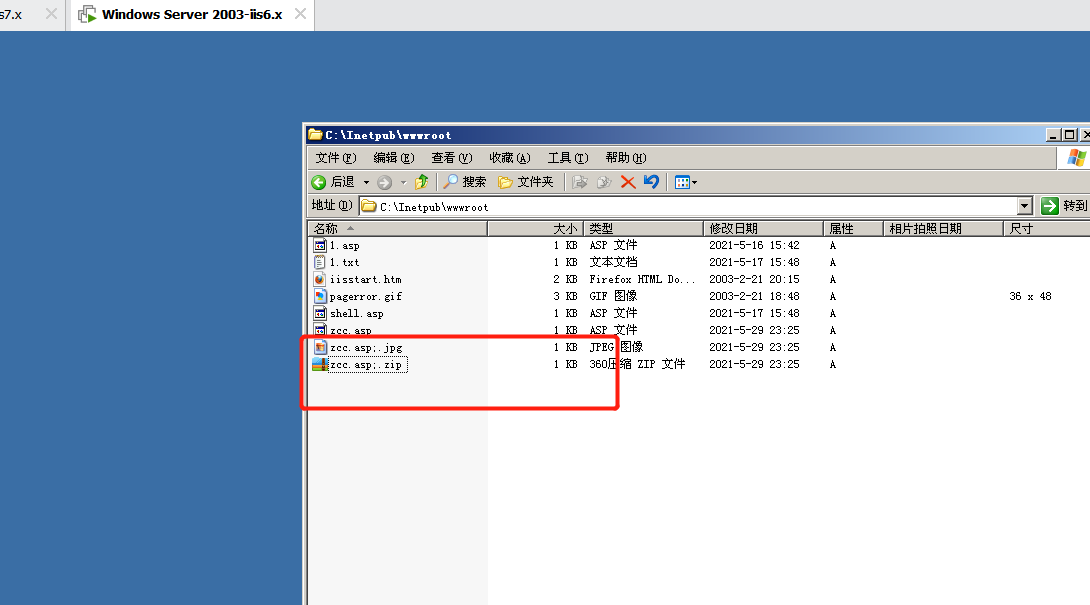Minimize the wwwroot Explorer window
The width and height of the screenshot is (1090, 605).
pos(1054,135)
